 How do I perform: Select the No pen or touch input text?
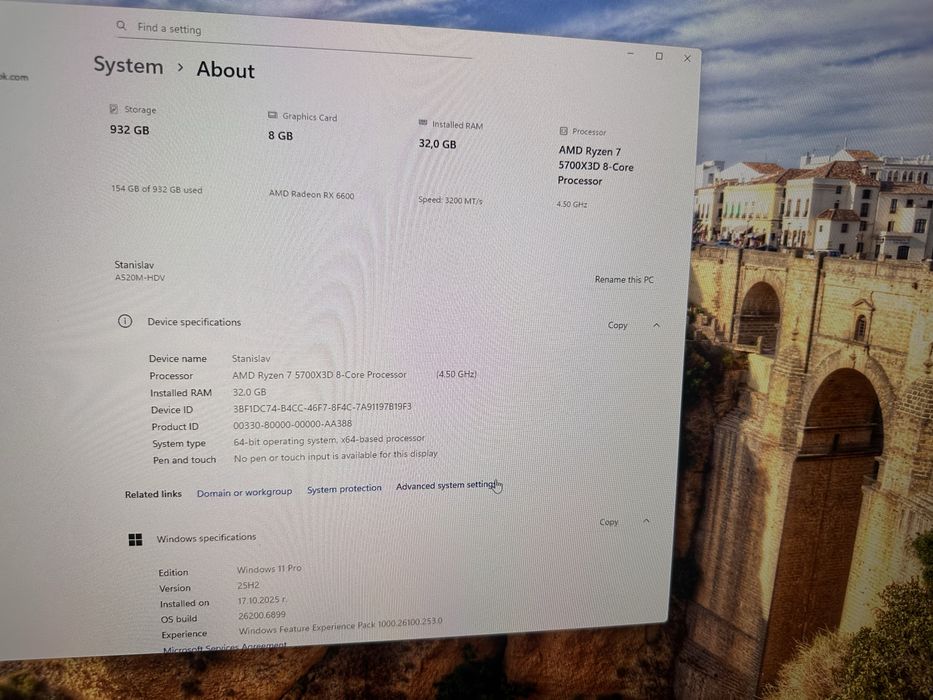coord(336,456)
